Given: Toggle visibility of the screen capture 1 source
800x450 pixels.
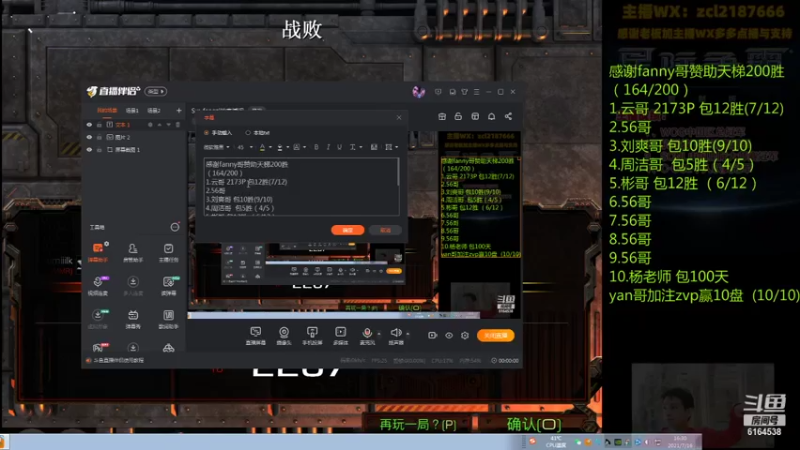Looking at the screenshot, I should pos(89,150).
